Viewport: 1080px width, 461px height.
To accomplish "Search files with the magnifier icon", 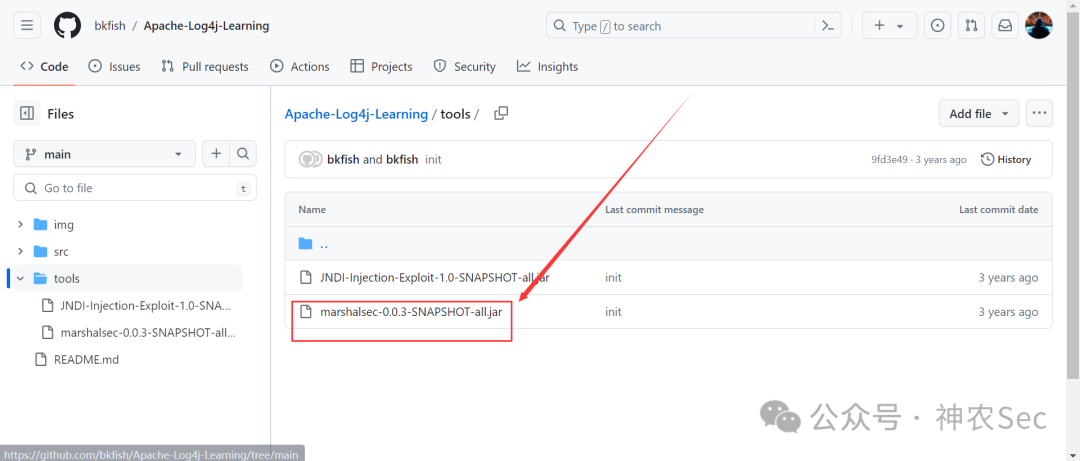I will click(242, 154).
